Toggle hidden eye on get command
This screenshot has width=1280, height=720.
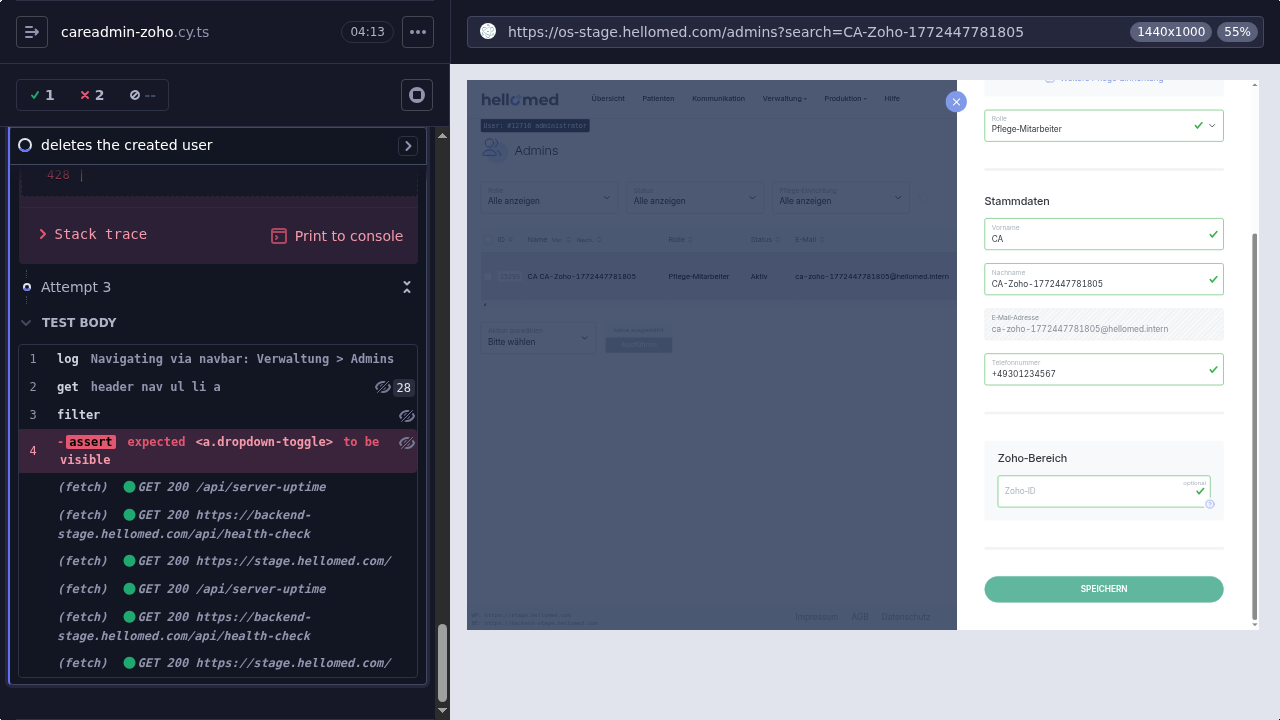(382, 387)
